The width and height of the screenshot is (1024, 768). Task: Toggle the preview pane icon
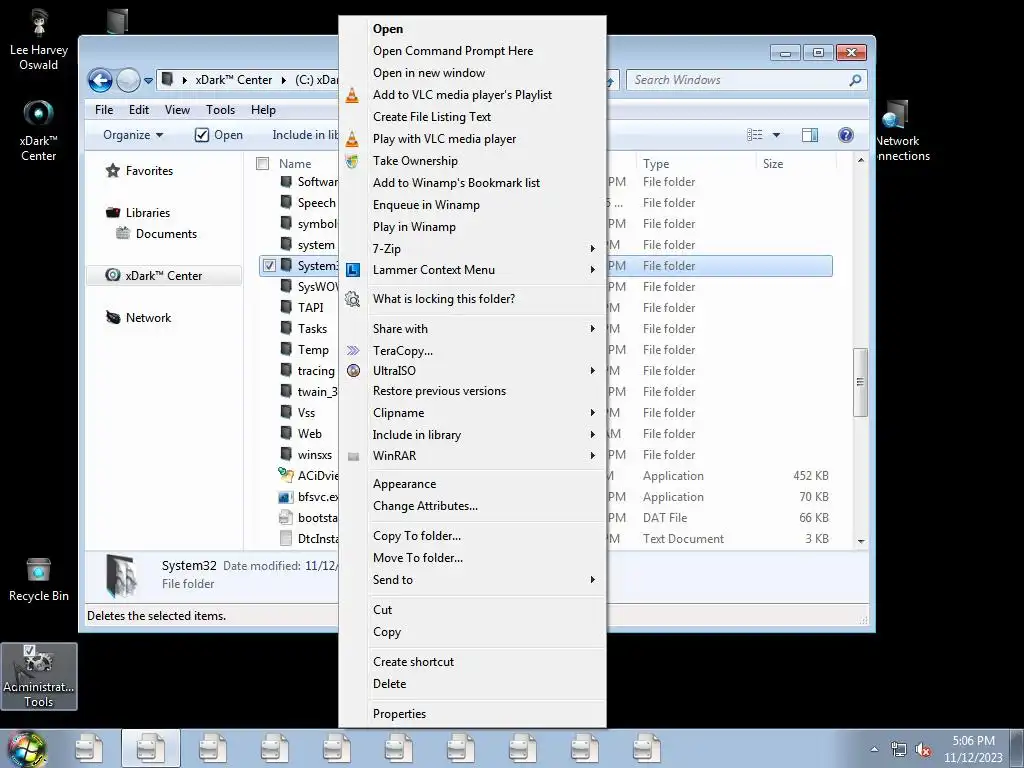[x=810, y=135]
